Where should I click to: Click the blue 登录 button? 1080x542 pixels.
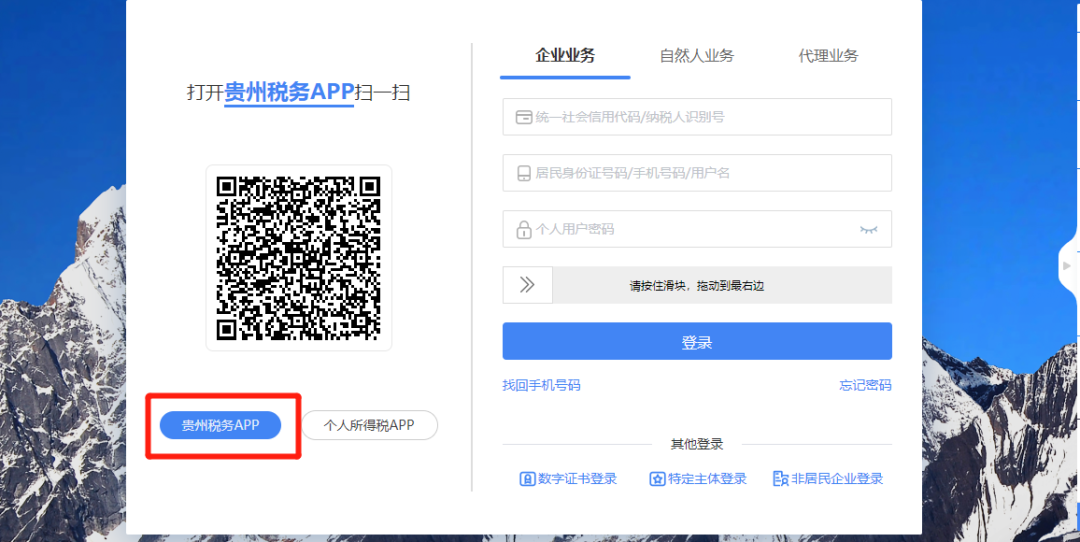coord(697,341)
